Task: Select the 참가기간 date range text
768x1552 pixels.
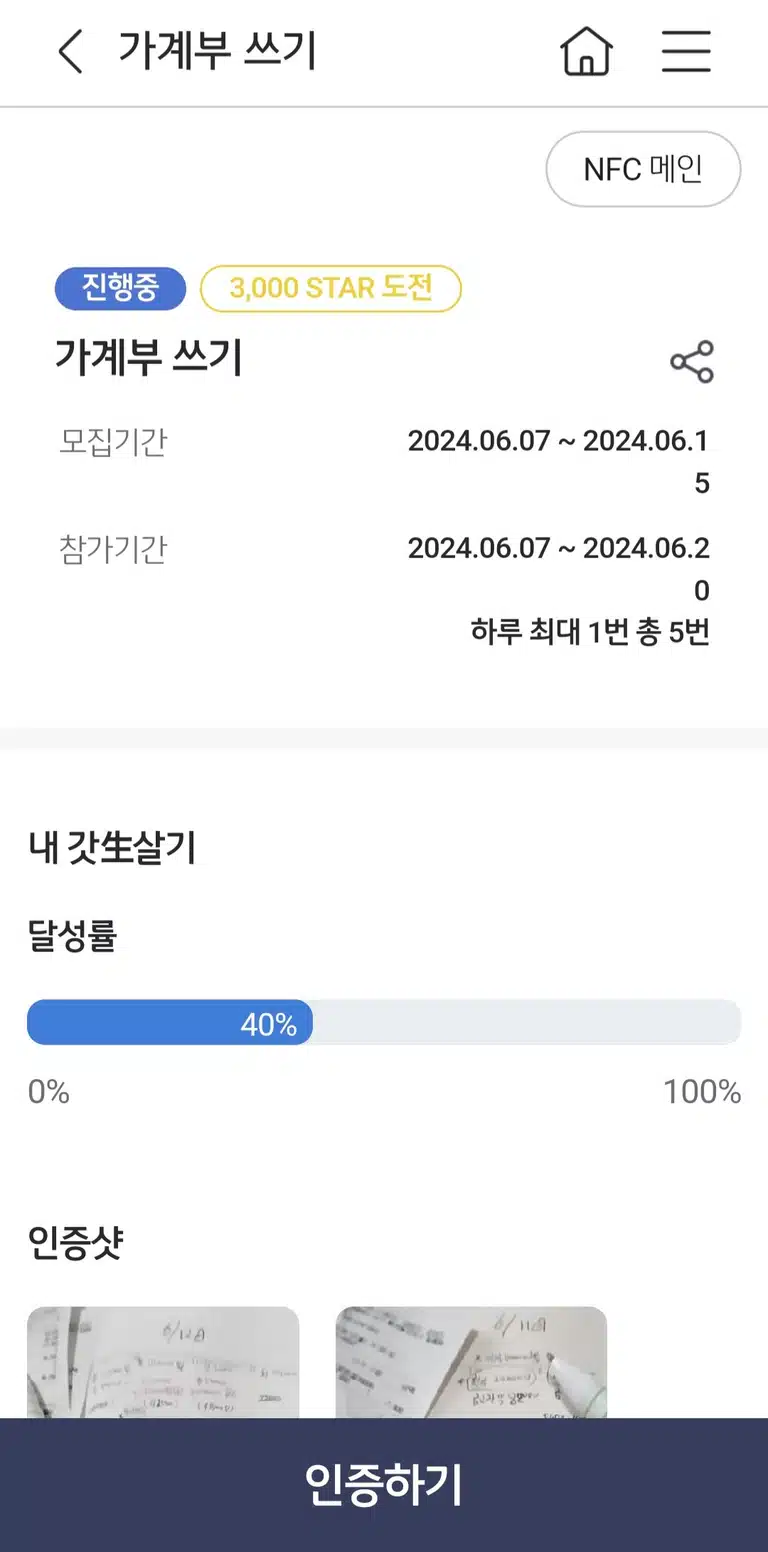Action: [559, 569]
